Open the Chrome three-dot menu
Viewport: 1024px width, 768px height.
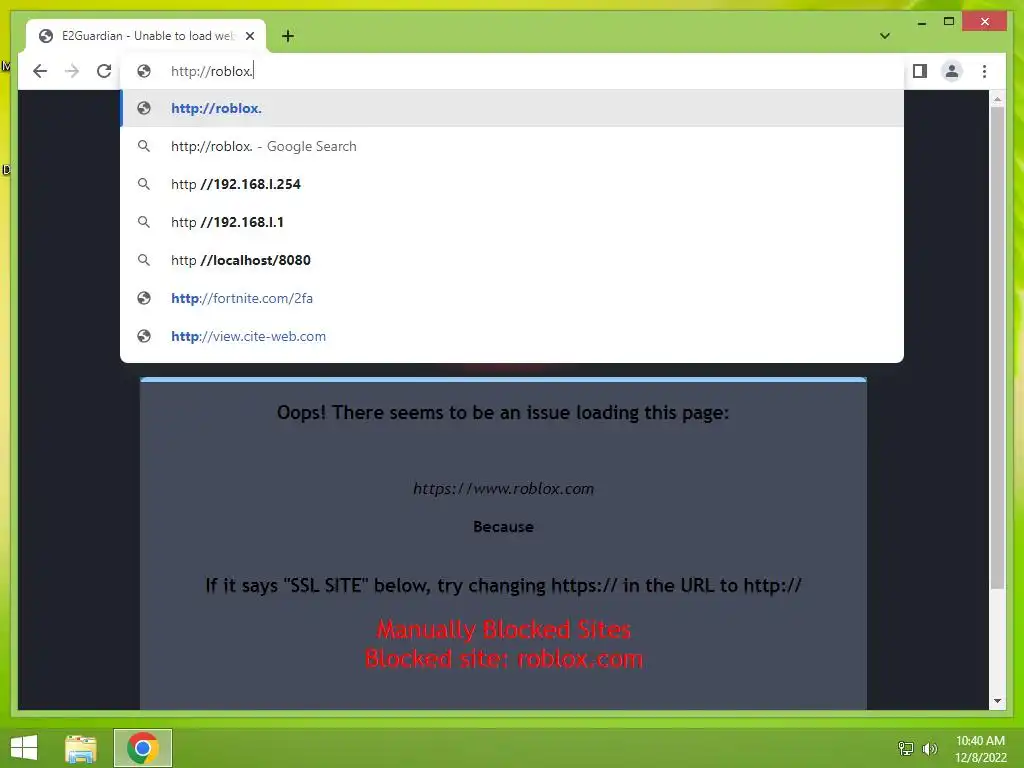point(984,71)
